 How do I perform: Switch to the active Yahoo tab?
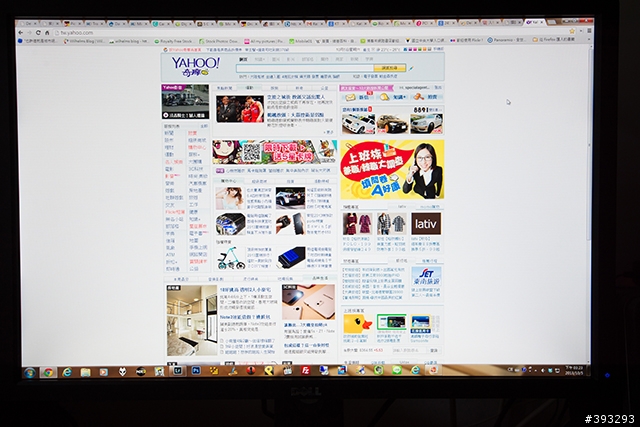pyautogui.click(x=535, y=22)
